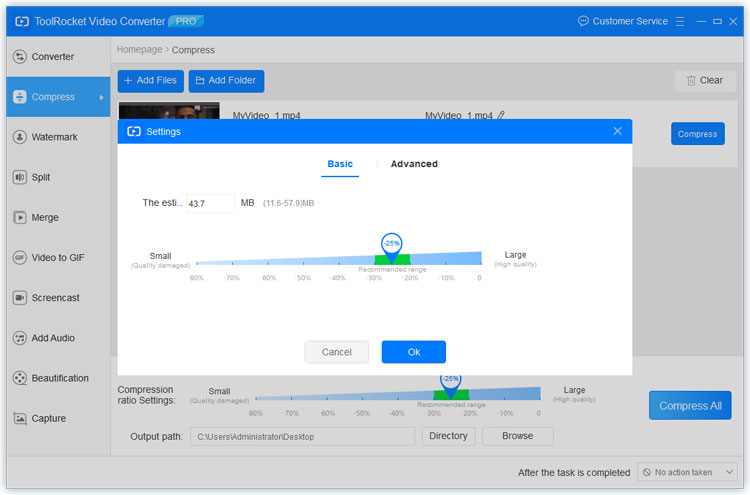Switch to the Advanced tab

point(414,164)
